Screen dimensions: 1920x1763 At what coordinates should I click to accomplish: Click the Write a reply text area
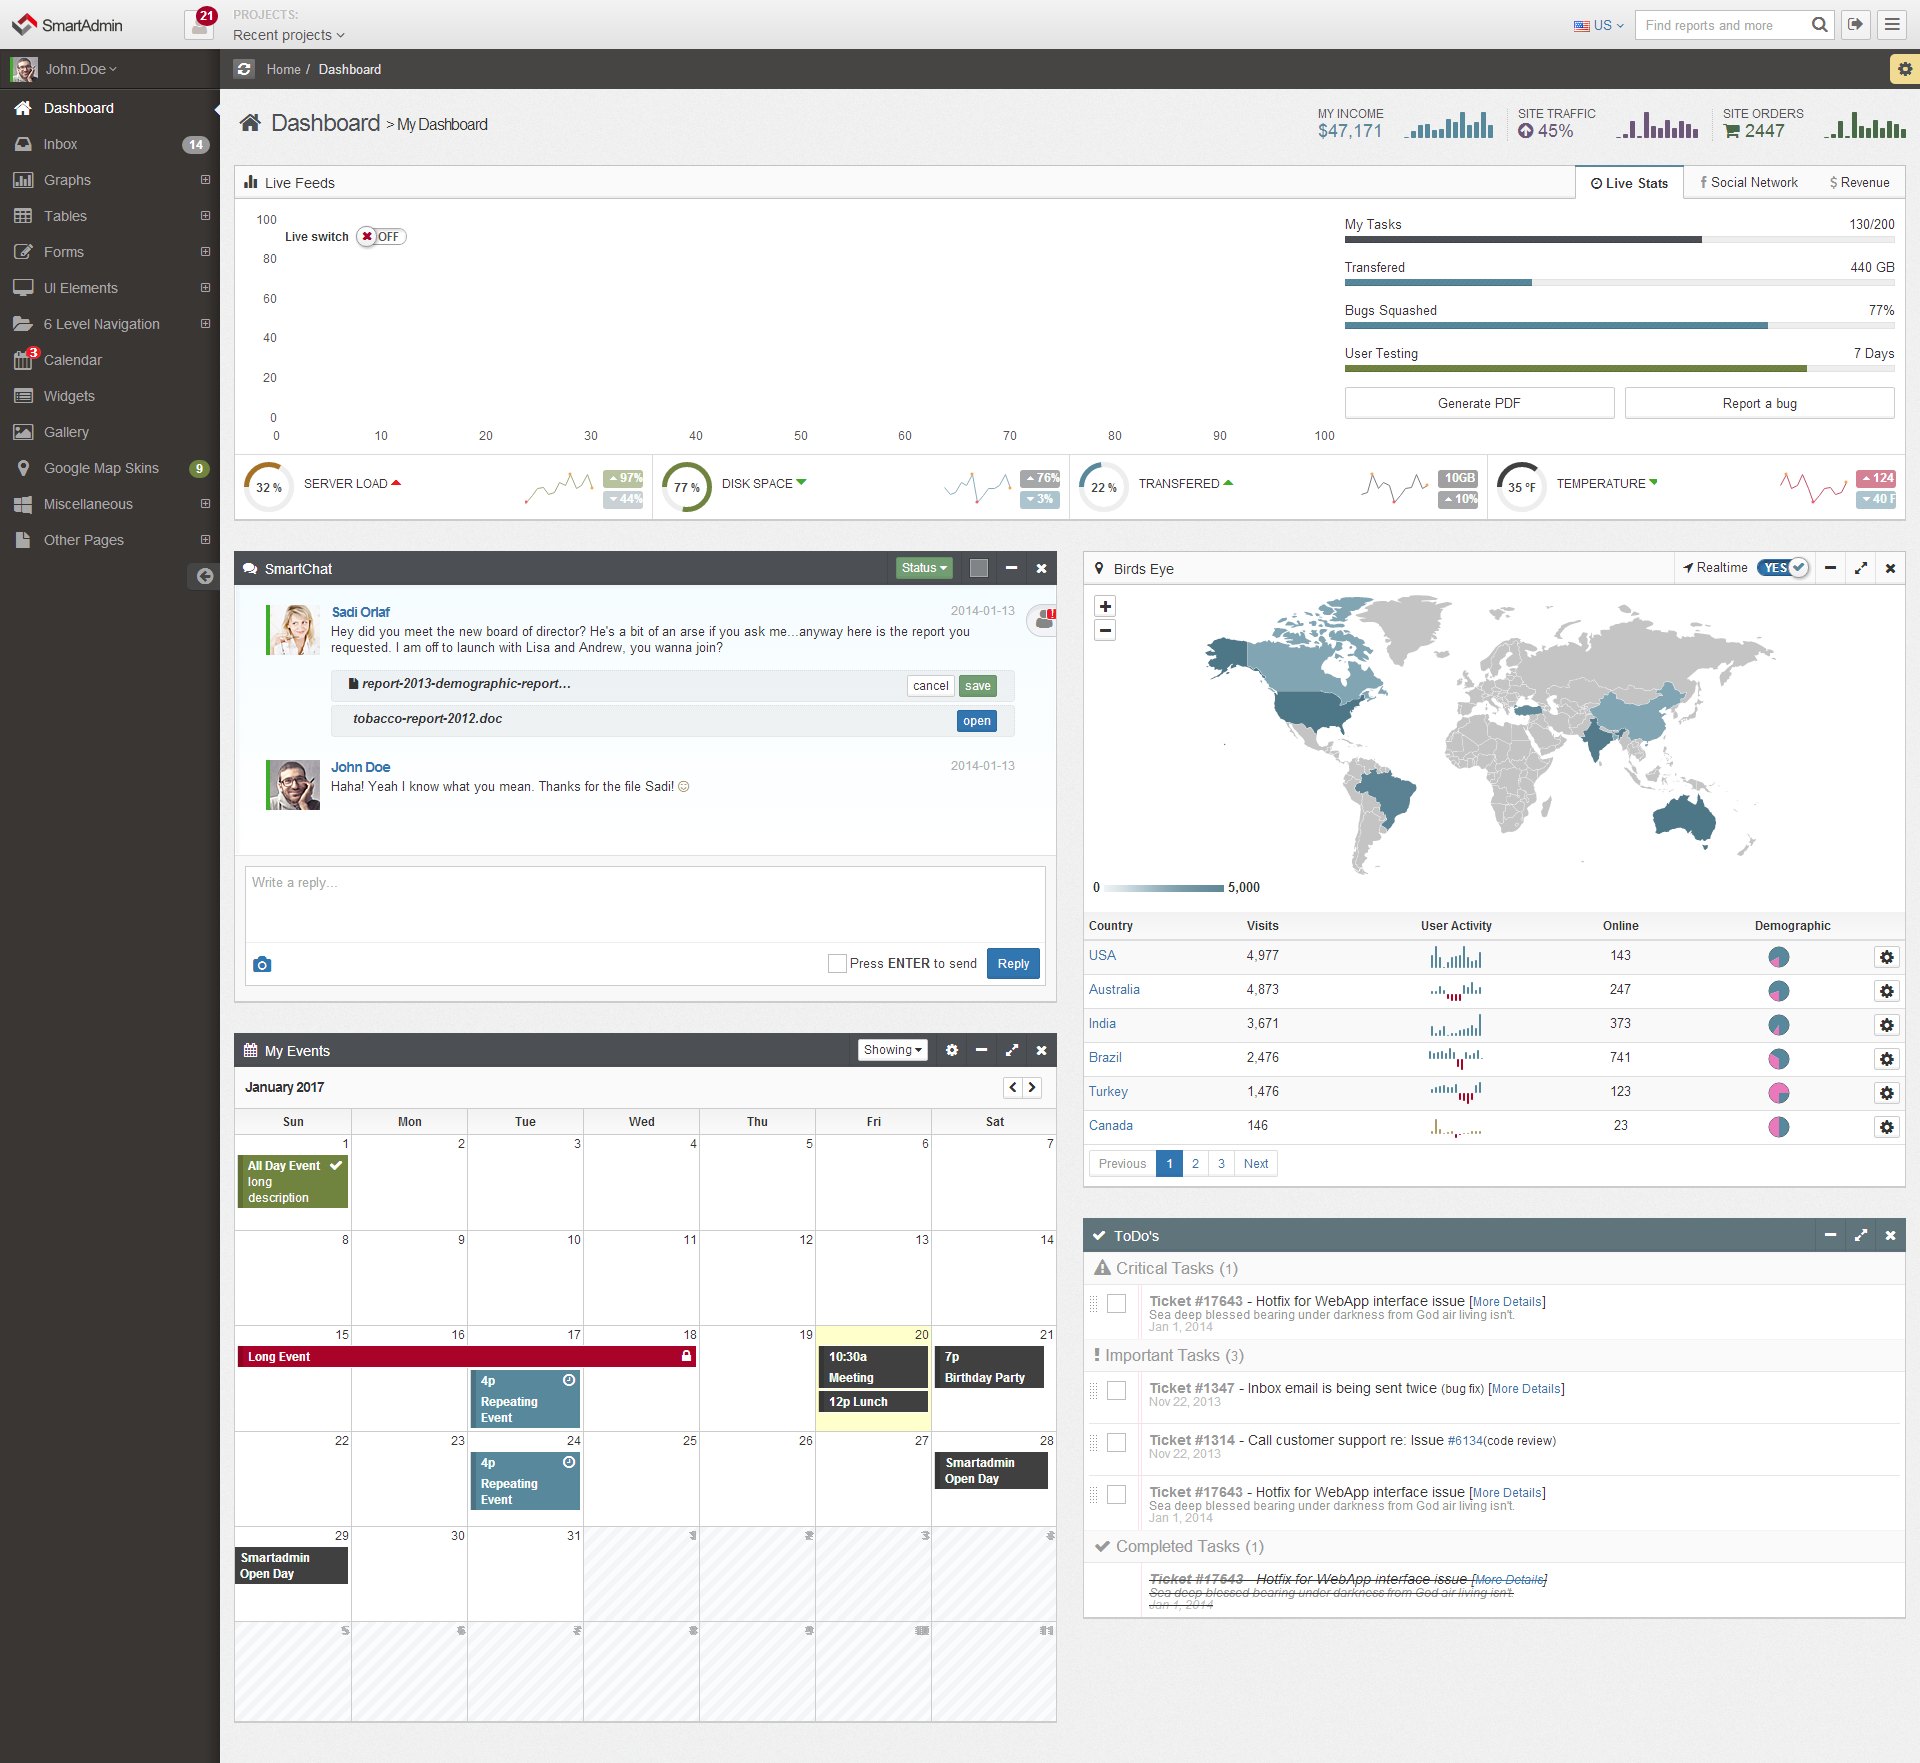[x=645, y=904]
